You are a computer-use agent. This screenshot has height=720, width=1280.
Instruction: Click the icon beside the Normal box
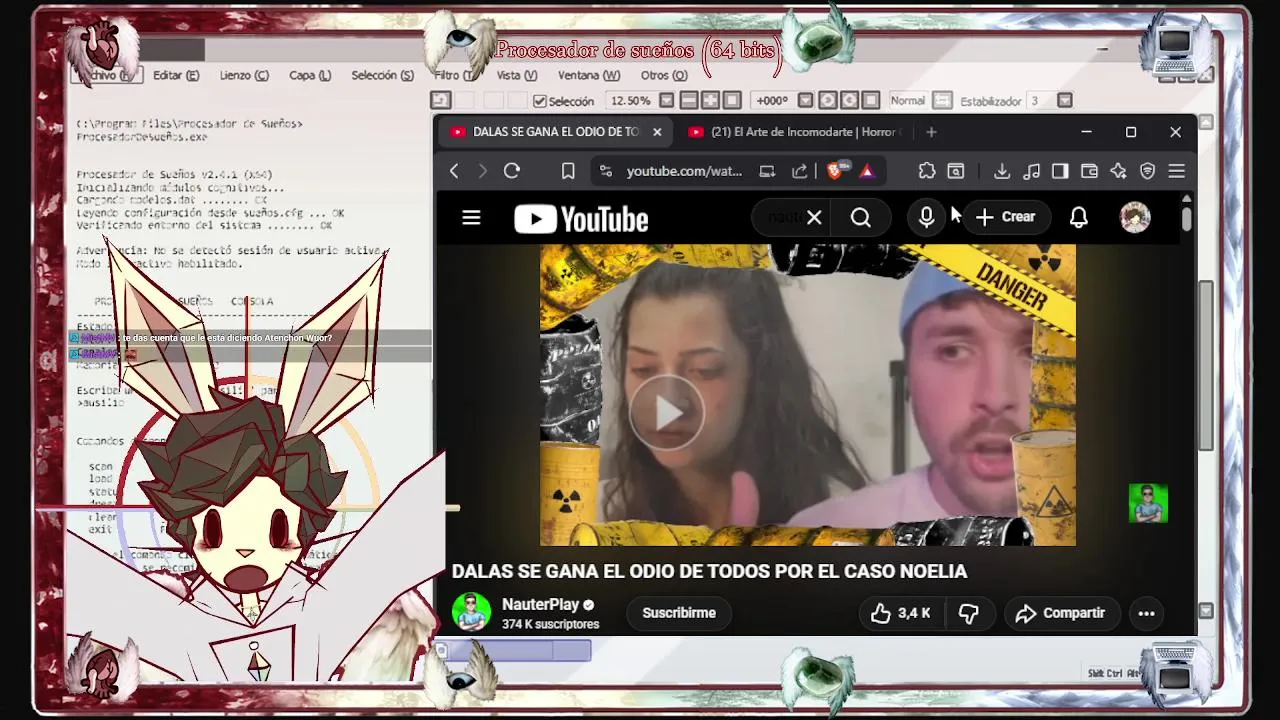pyautogui.click(x=942, y=101)
